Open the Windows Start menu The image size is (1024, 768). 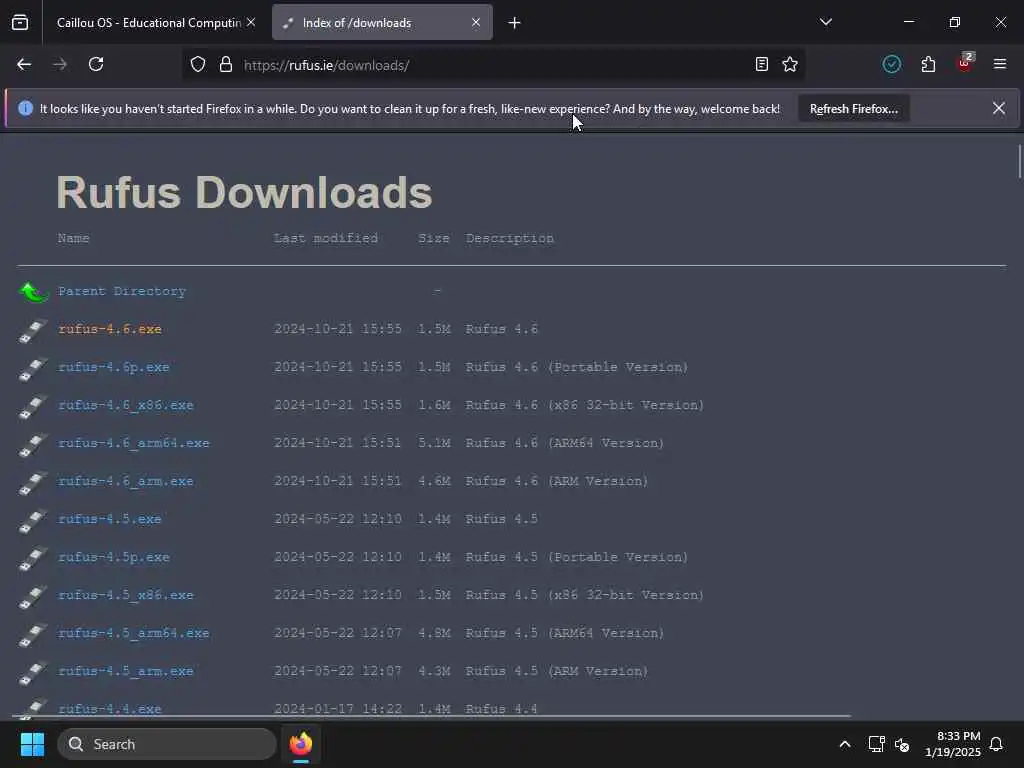pyautogui.click(x=32, y=744)
